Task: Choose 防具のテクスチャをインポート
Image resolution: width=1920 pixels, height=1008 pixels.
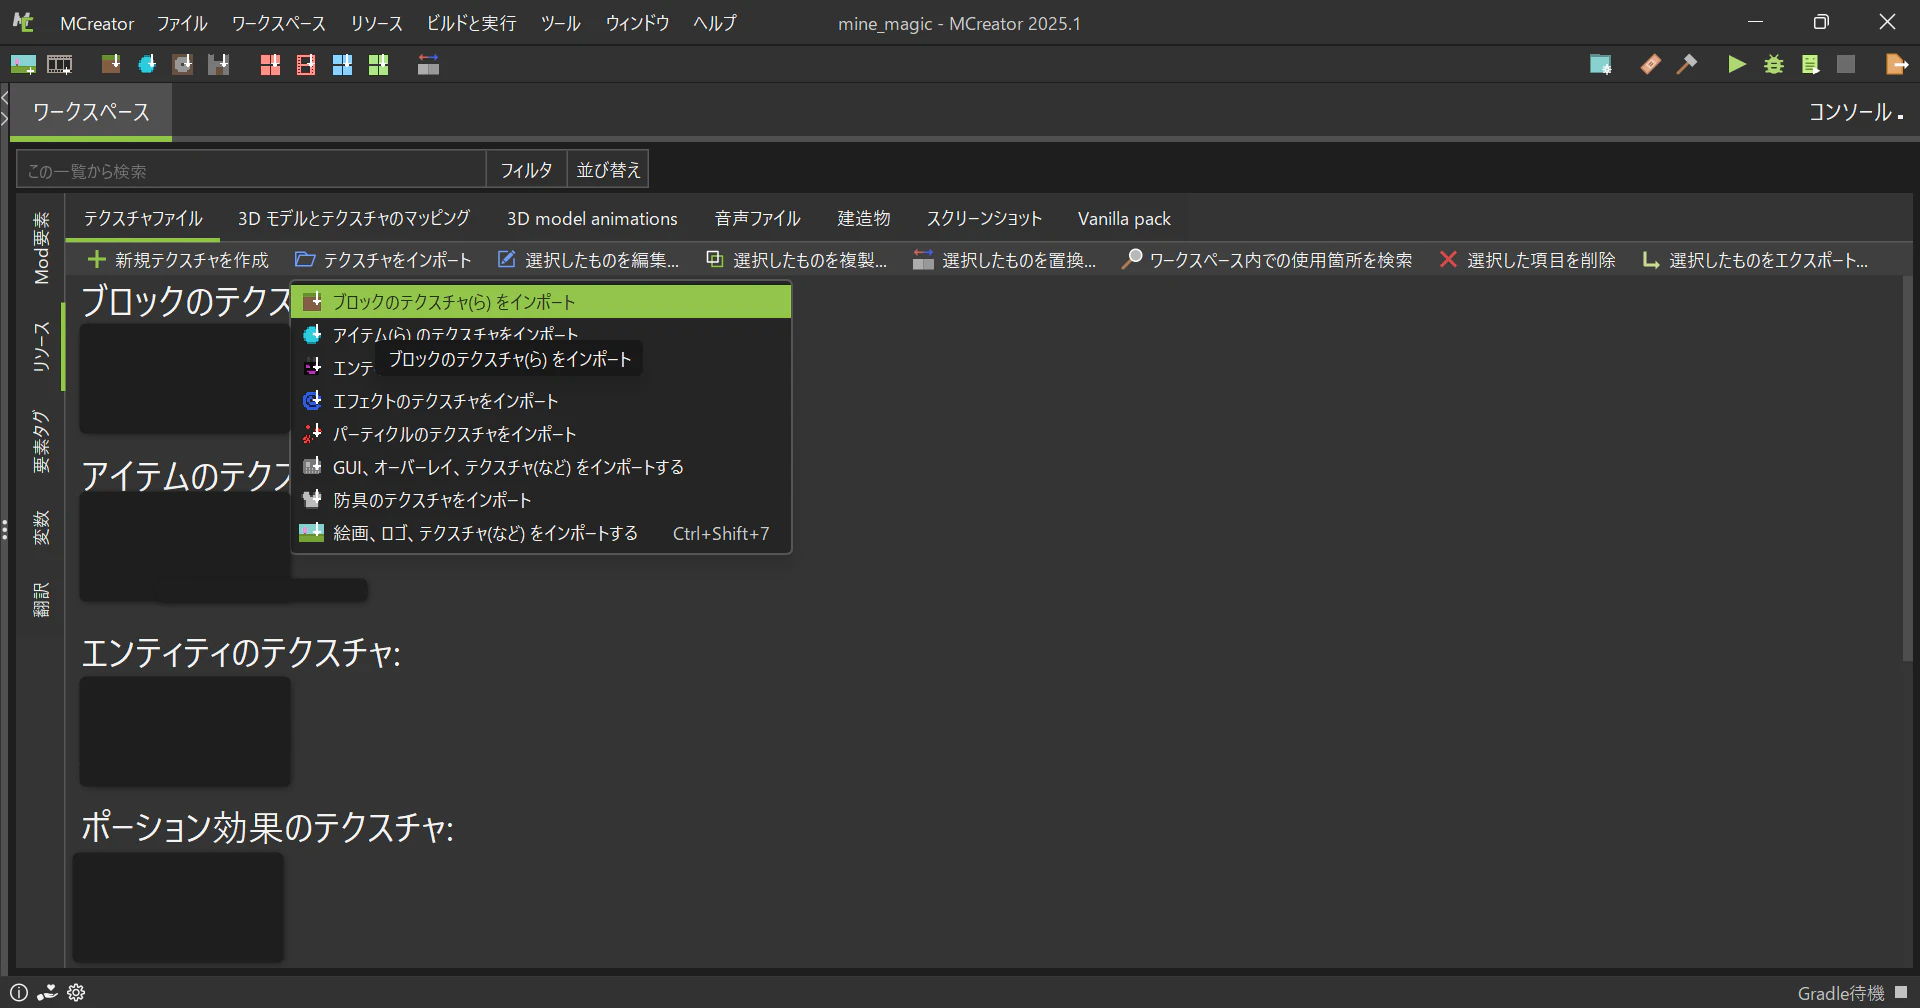Action: (541, 500)
